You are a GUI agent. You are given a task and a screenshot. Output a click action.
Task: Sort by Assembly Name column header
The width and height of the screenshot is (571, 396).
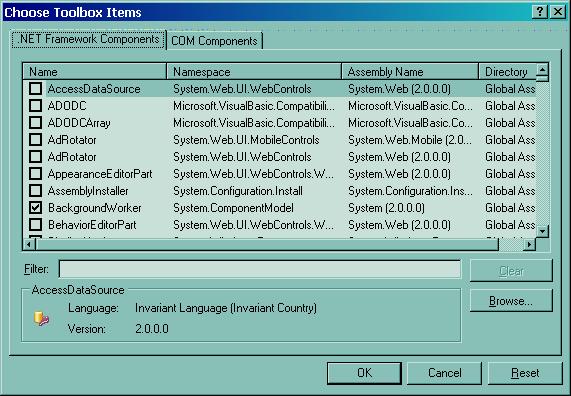[x=410, y=71]
